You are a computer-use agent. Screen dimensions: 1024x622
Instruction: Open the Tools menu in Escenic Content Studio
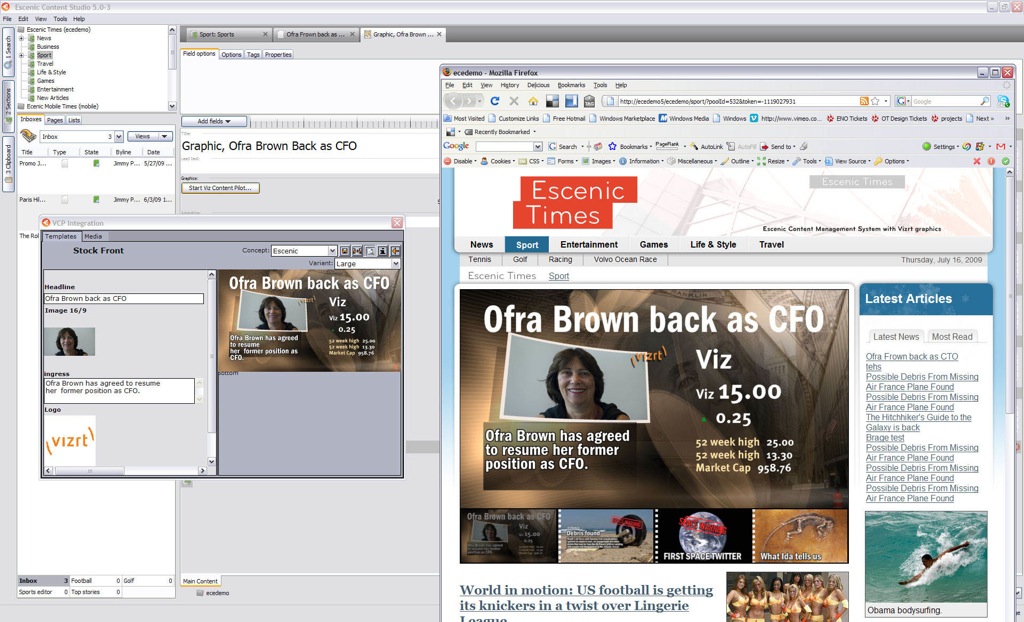[60, 19]
